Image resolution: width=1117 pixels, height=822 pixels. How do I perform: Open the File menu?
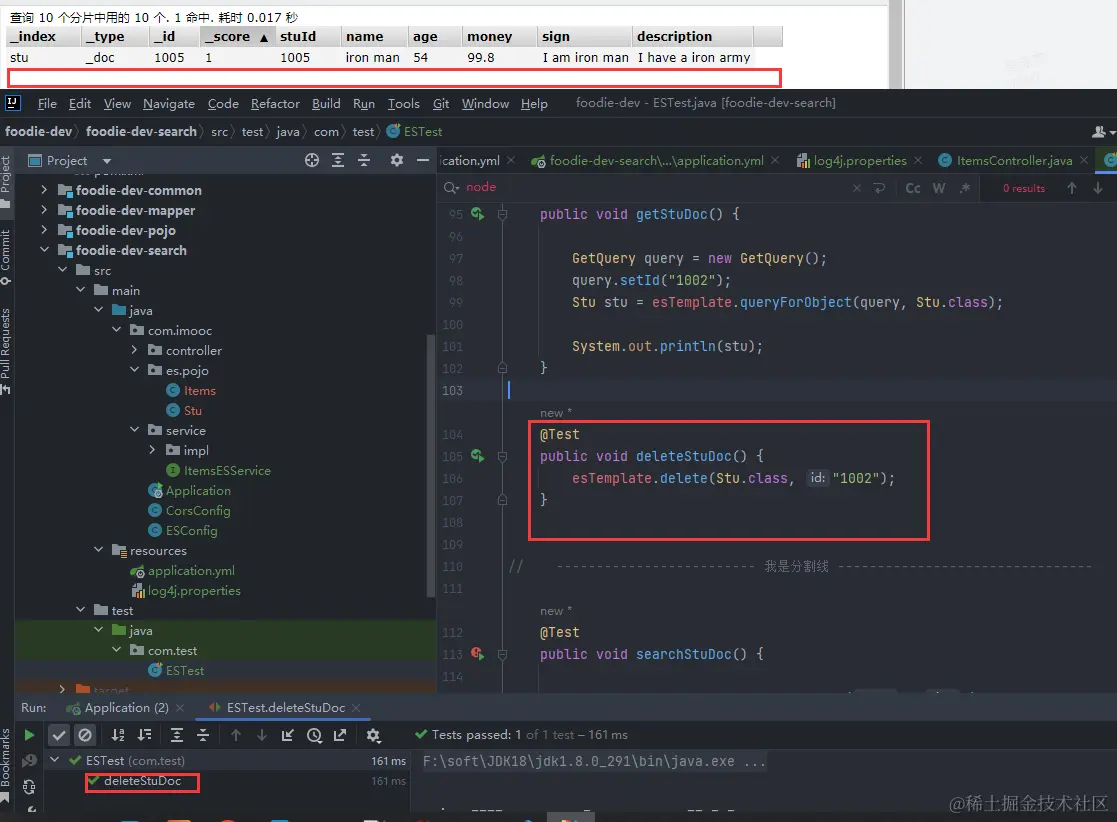[x=47, y=104]
